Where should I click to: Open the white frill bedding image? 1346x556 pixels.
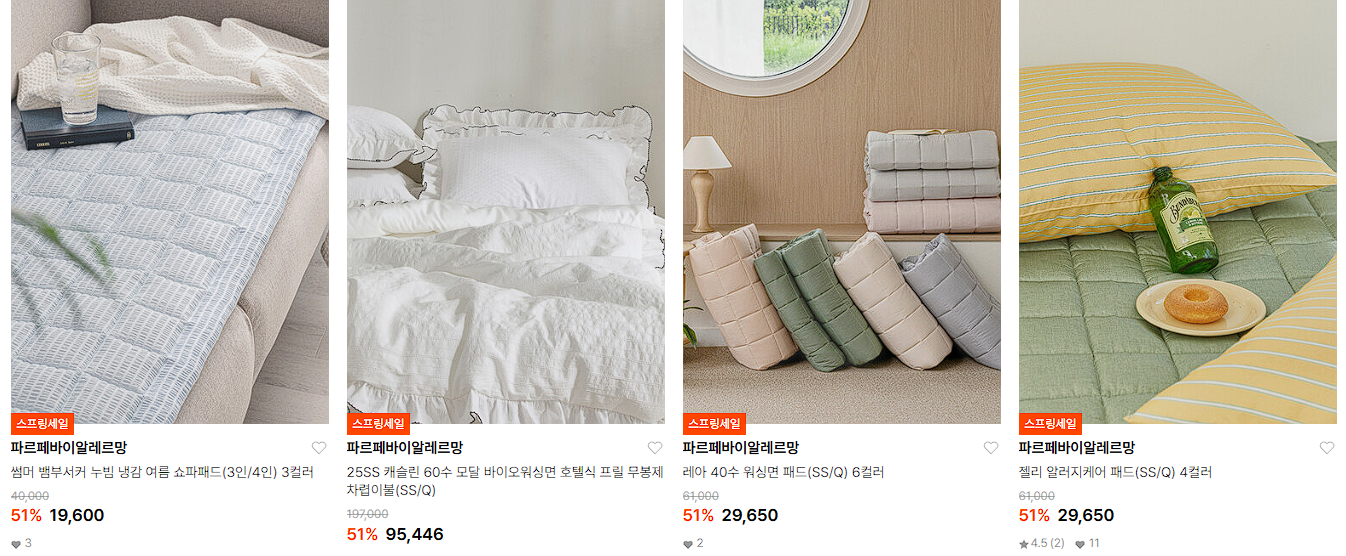506,212
